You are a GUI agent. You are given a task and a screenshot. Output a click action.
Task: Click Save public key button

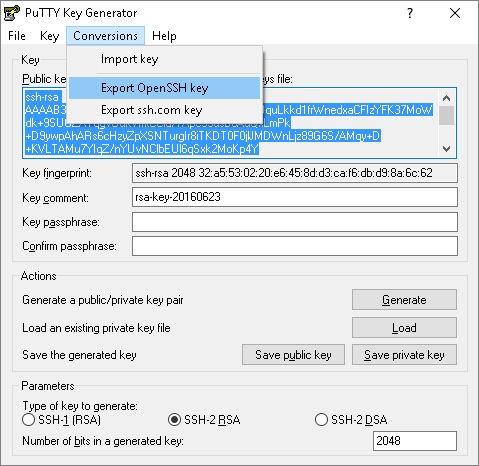[x=293, y=355]
